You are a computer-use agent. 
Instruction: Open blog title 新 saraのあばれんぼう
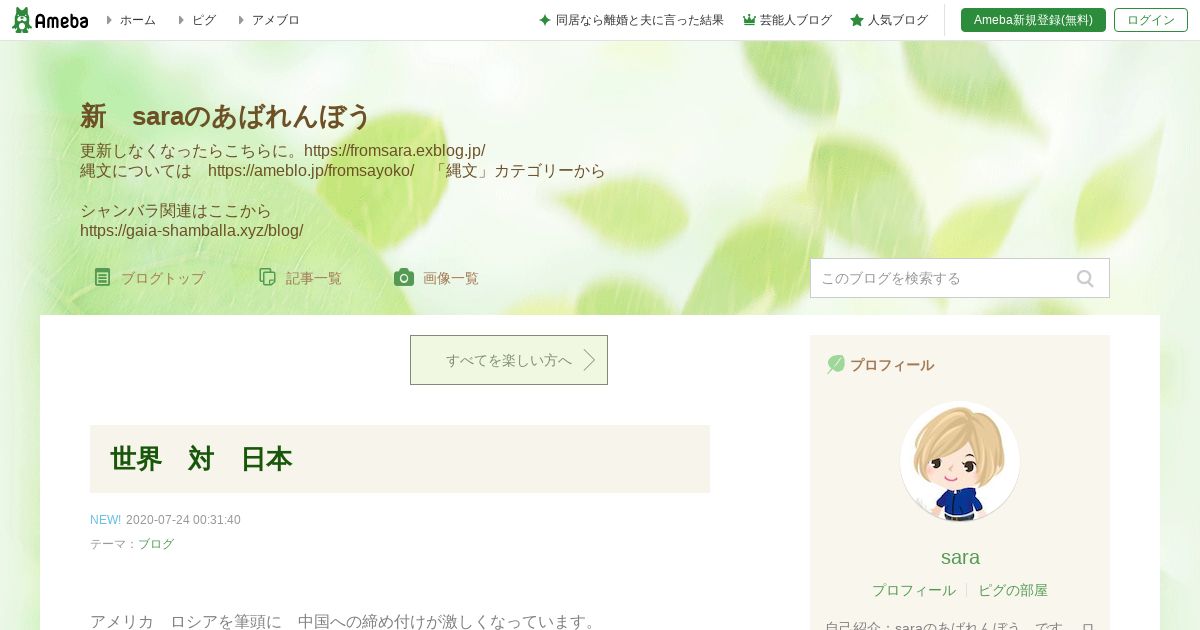click(225, 116)
